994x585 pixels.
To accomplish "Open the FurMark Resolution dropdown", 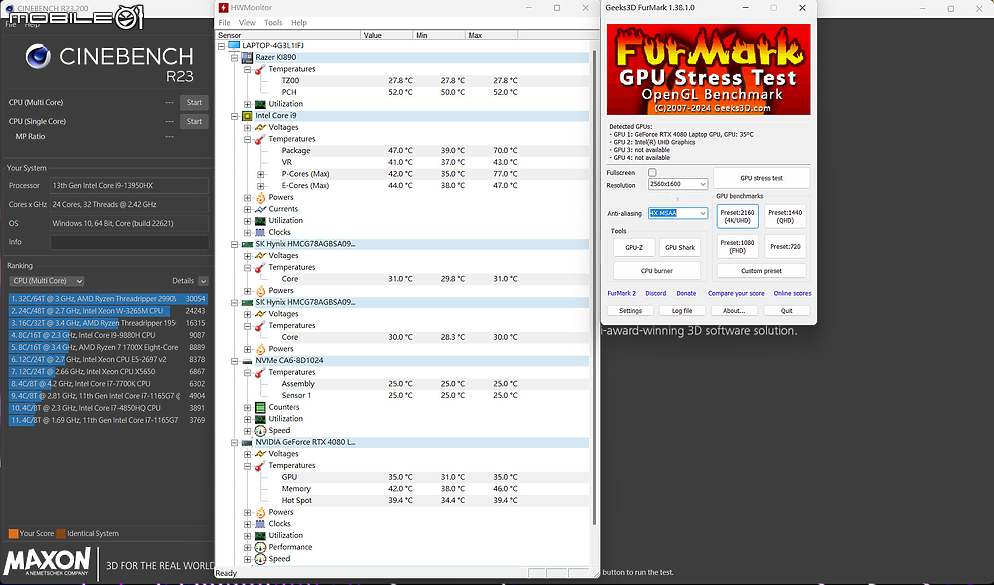I will coord(678,184).
